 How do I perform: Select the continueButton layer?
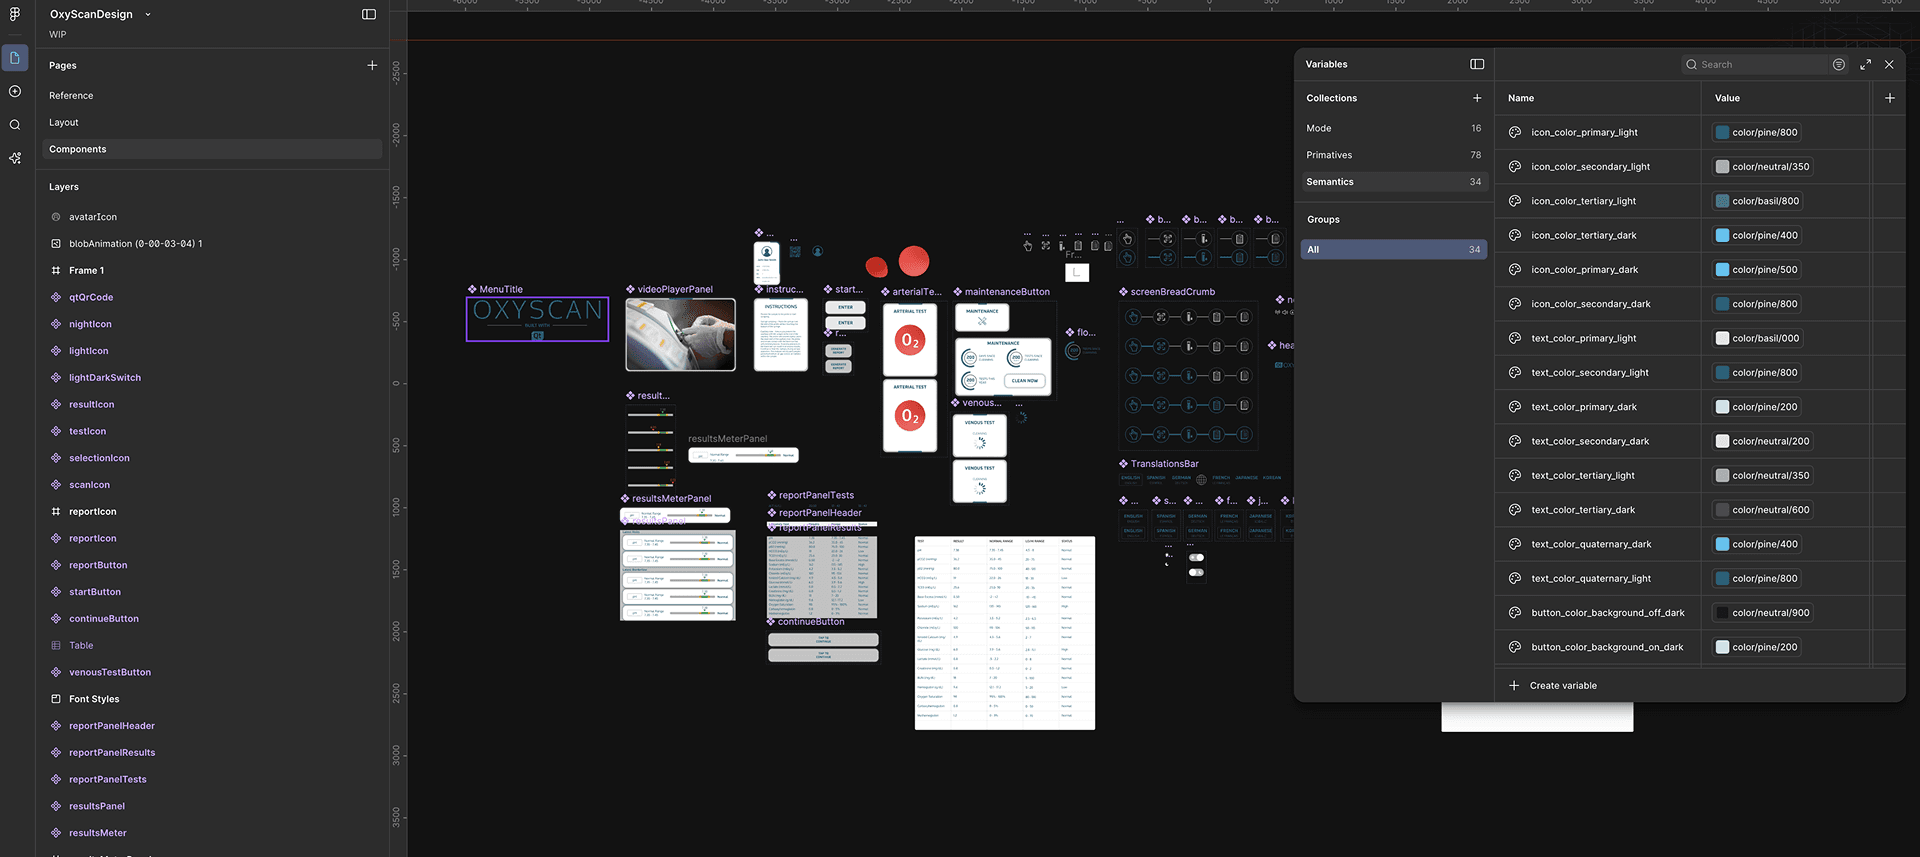pos(104,619)
